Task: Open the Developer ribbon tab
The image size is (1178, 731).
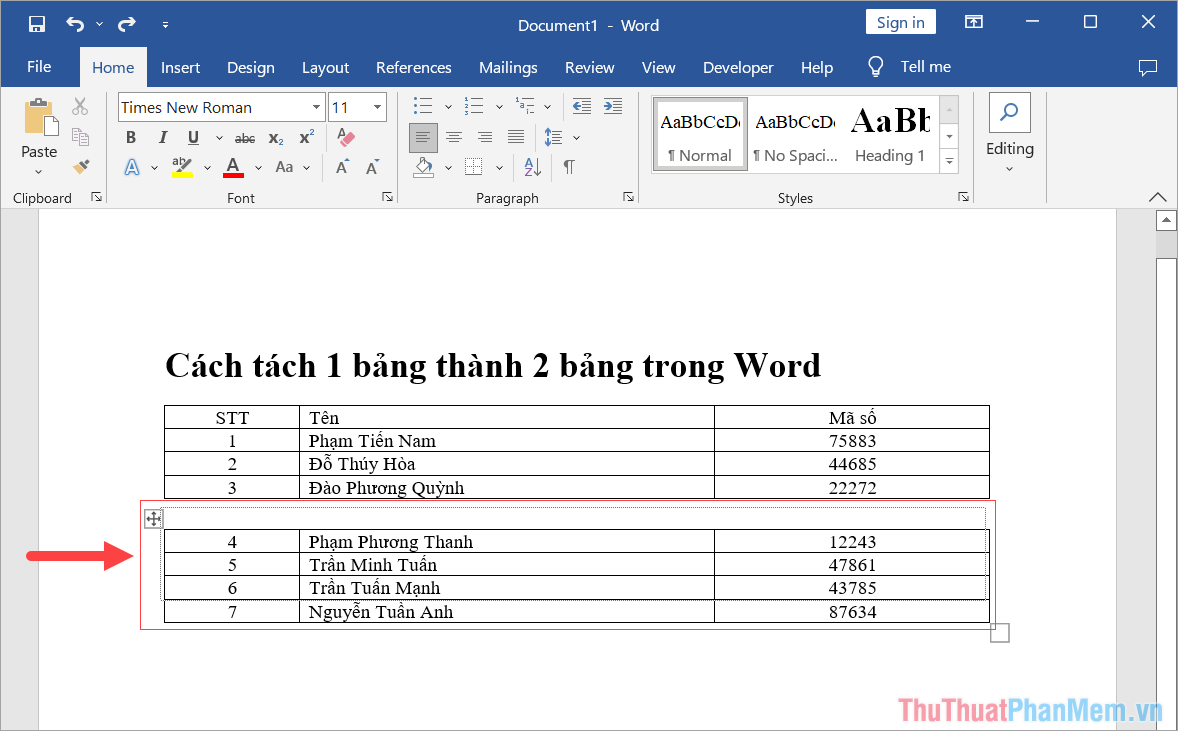Action: 738,67
